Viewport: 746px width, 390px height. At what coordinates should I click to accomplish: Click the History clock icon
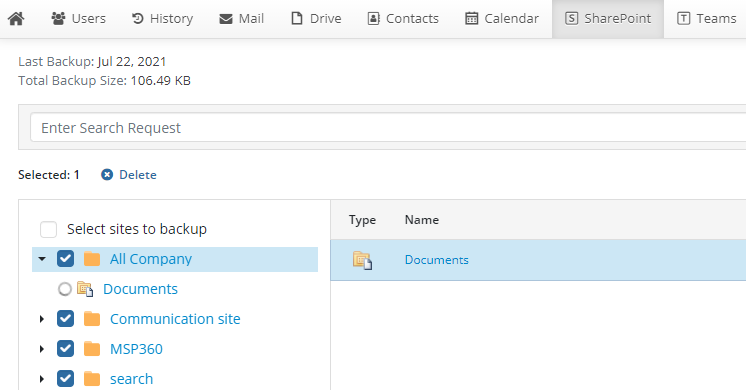coord(137,19)
